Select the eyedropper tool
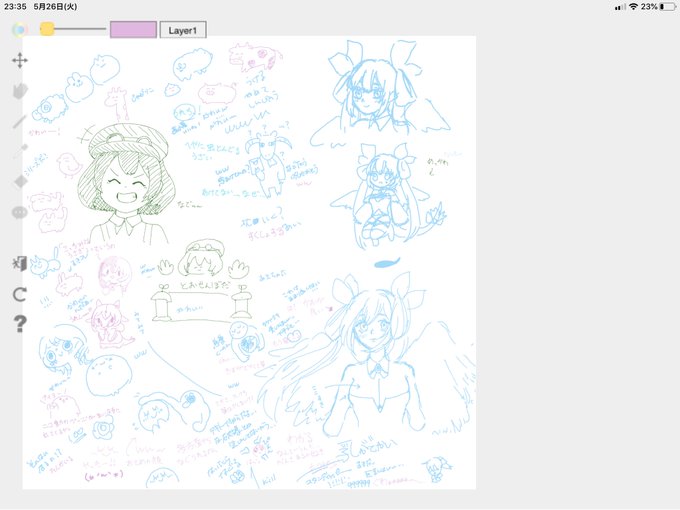Image resolution: width=680 pixels, height=510 pixels. [x=20, y=150]
